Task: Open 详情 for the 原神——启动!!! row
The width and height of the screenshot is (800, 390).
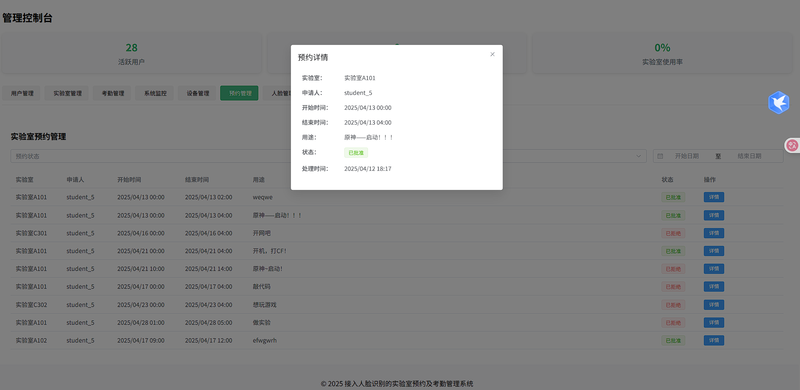Action: (x=714, y=215)
